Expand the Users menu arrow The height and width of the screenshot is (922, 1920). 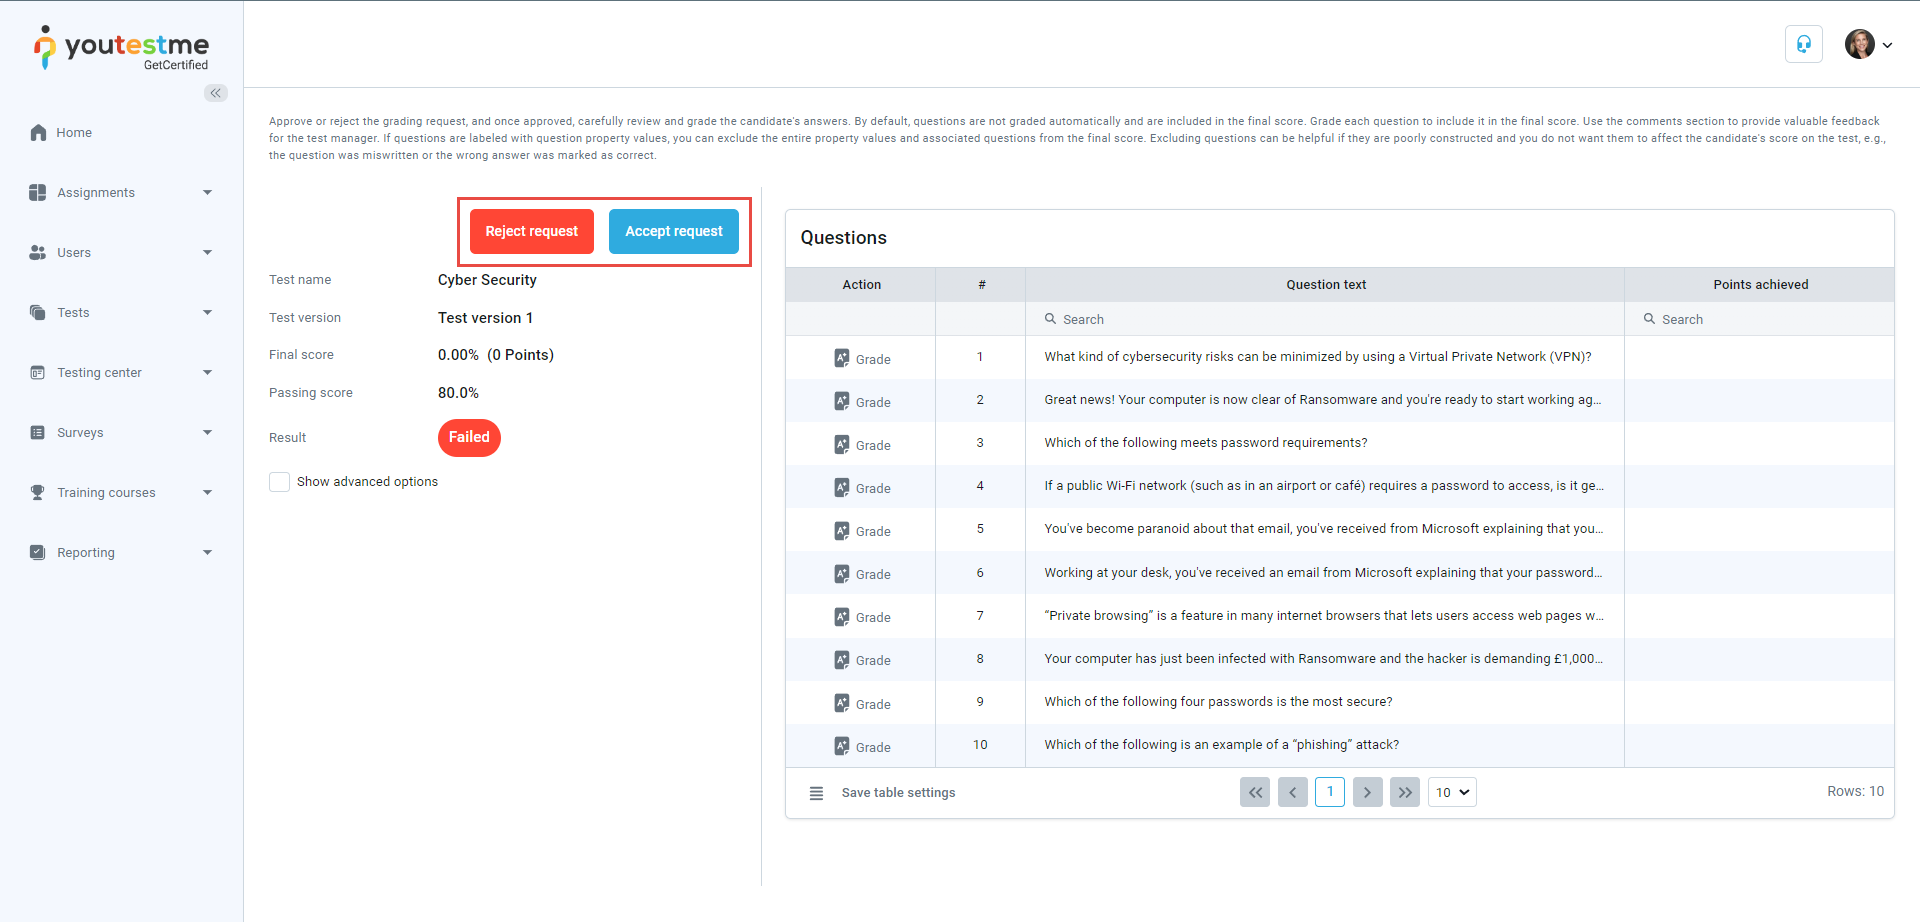tap(208, 252)
